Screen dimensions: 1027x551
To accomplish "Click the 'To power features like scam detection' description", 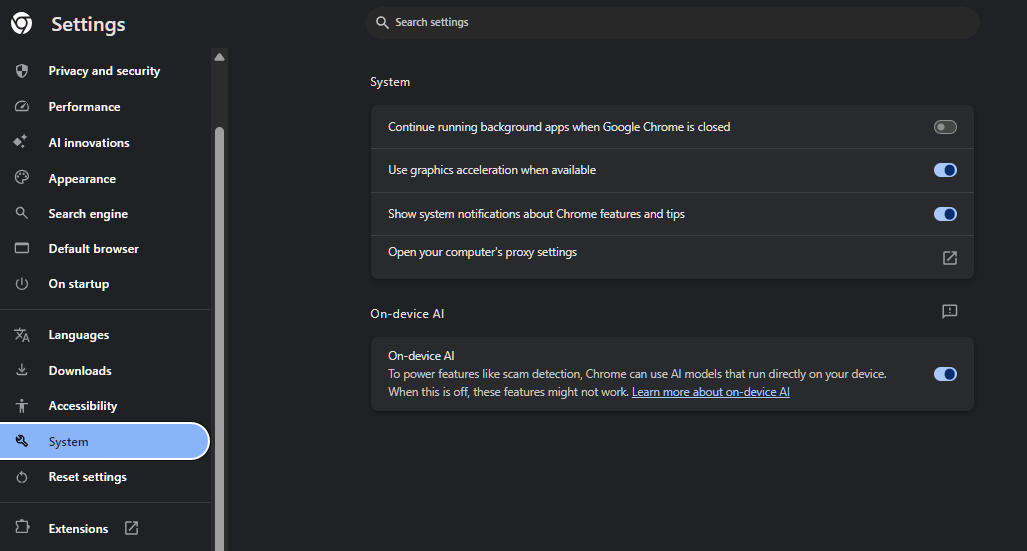I will (637, 383).
